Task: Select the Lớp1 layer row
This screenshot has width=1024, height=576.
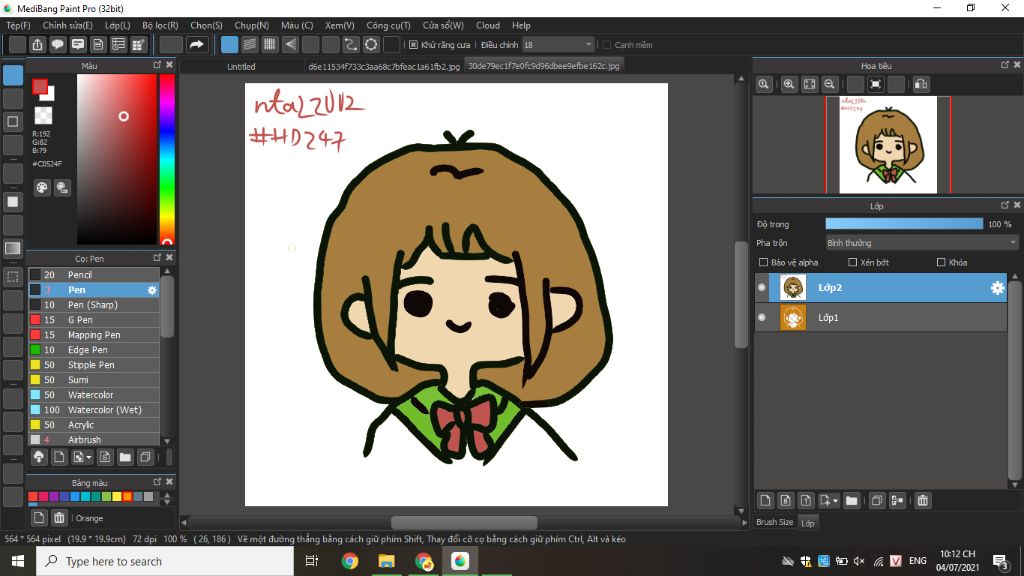Action: [880, 318]
